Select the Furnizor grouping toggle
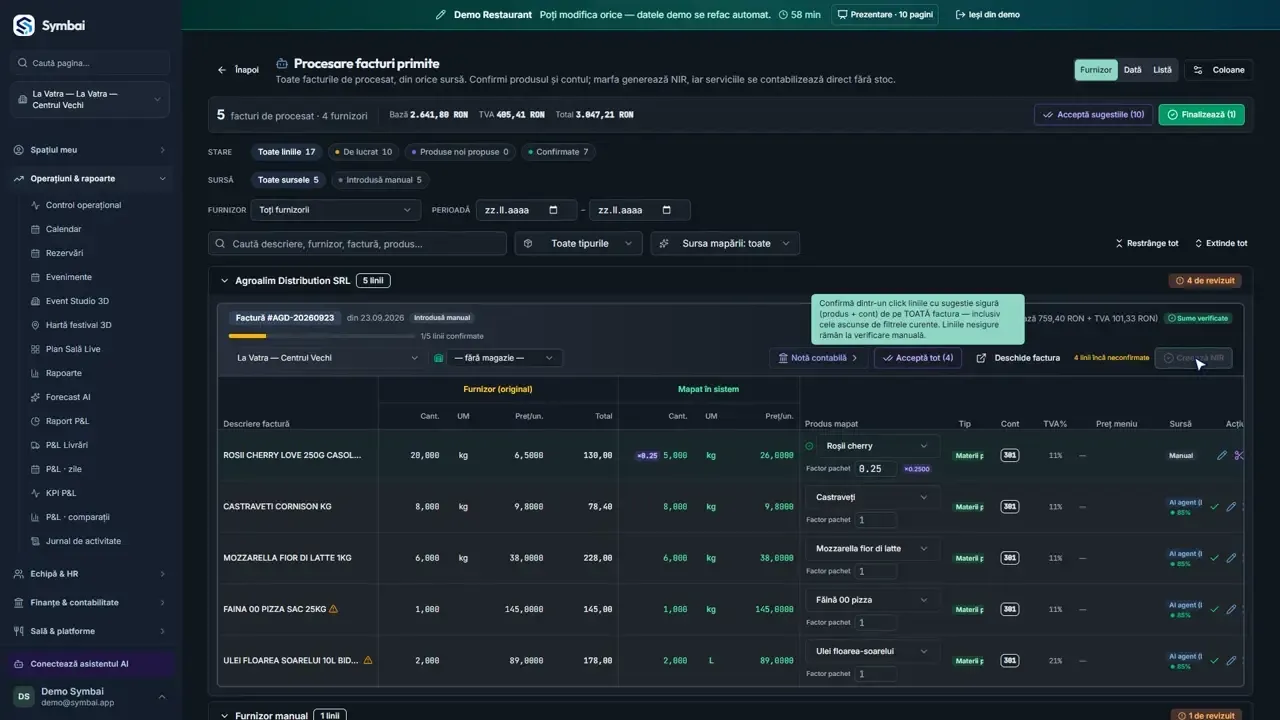The width and height of the screenshot is (1280, 720). pos(1096,70)
